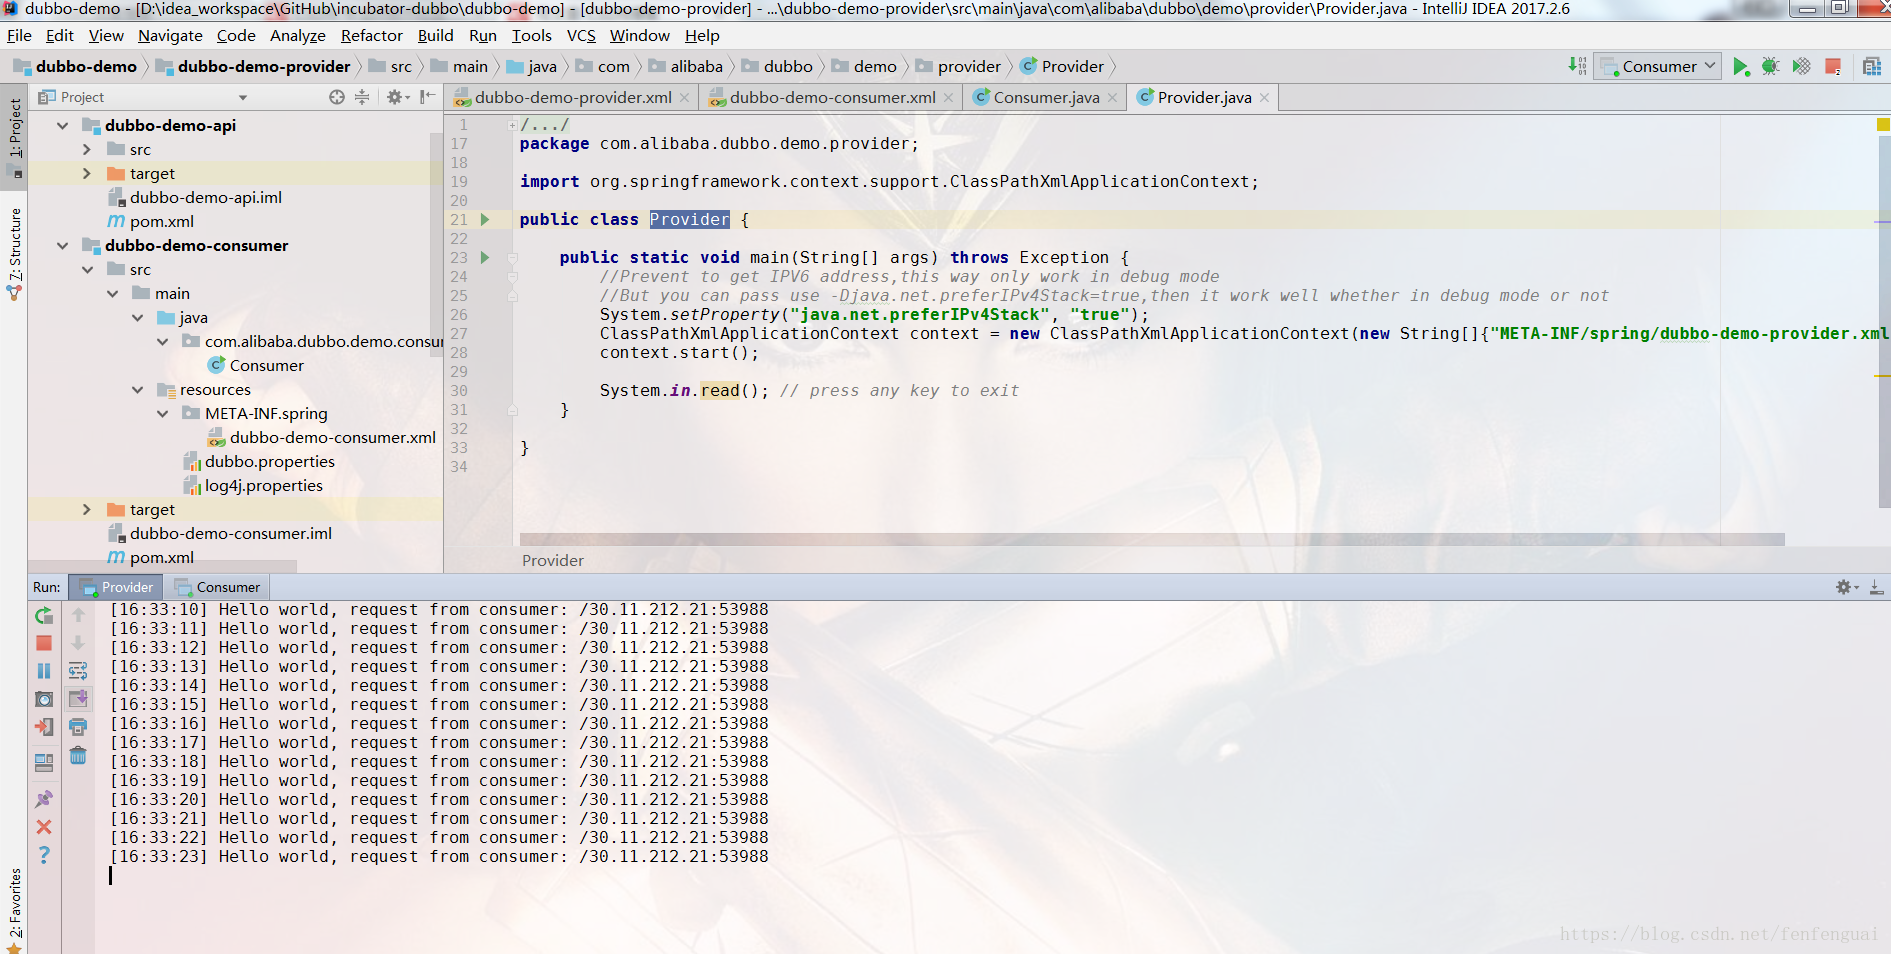Open Project panel gear settings
Viewport: 1891px width, 954px height.
point(397,97)
